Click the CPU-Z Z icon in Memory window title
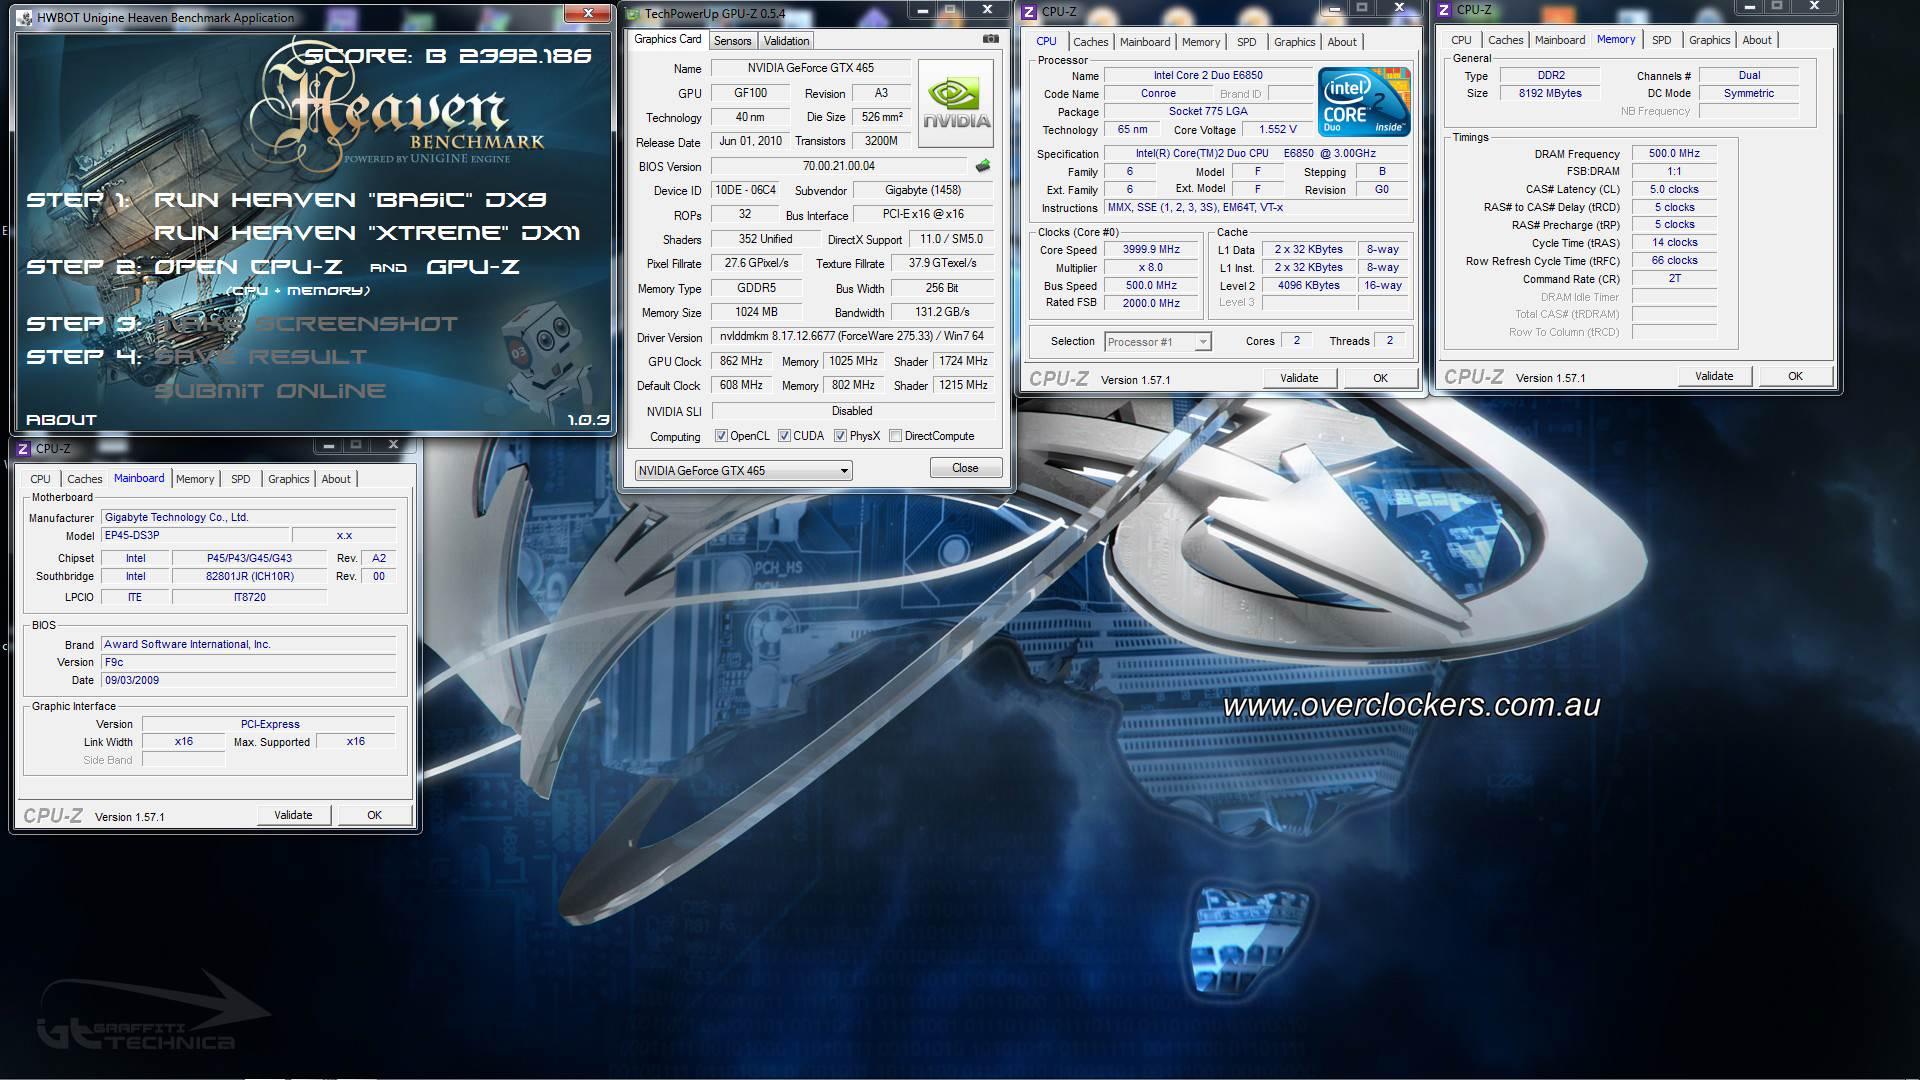This screenshot has height=1080, width=1920. click(x=1444, y=10)
